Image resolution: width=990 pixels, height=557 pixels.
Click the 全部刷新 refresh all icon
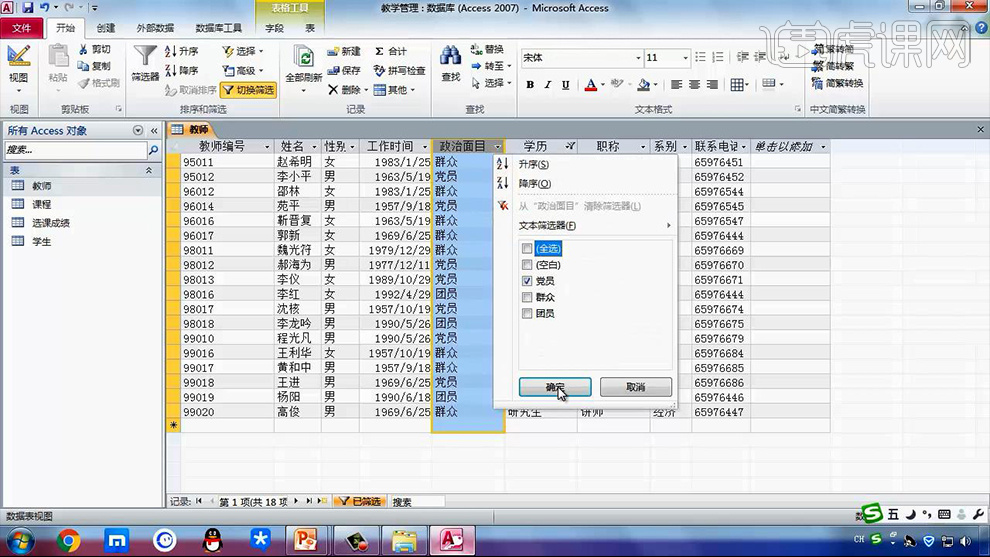[x=304, y=57]
